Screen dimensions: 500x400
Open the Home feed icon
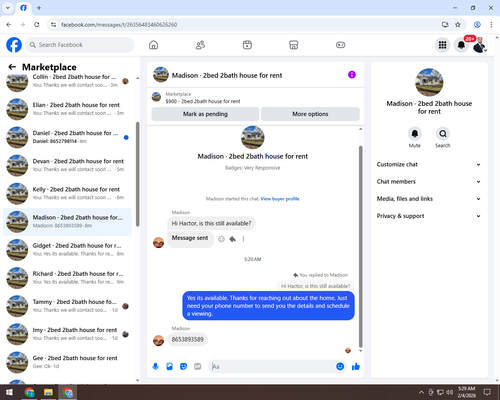click(x=153, y=45)
